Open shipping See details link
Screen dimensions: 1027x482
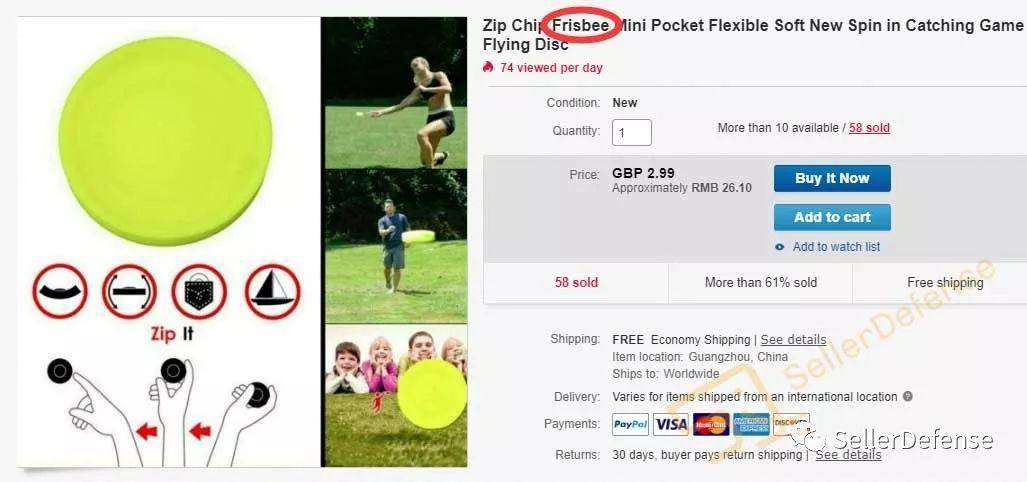[x=793, y=340]
